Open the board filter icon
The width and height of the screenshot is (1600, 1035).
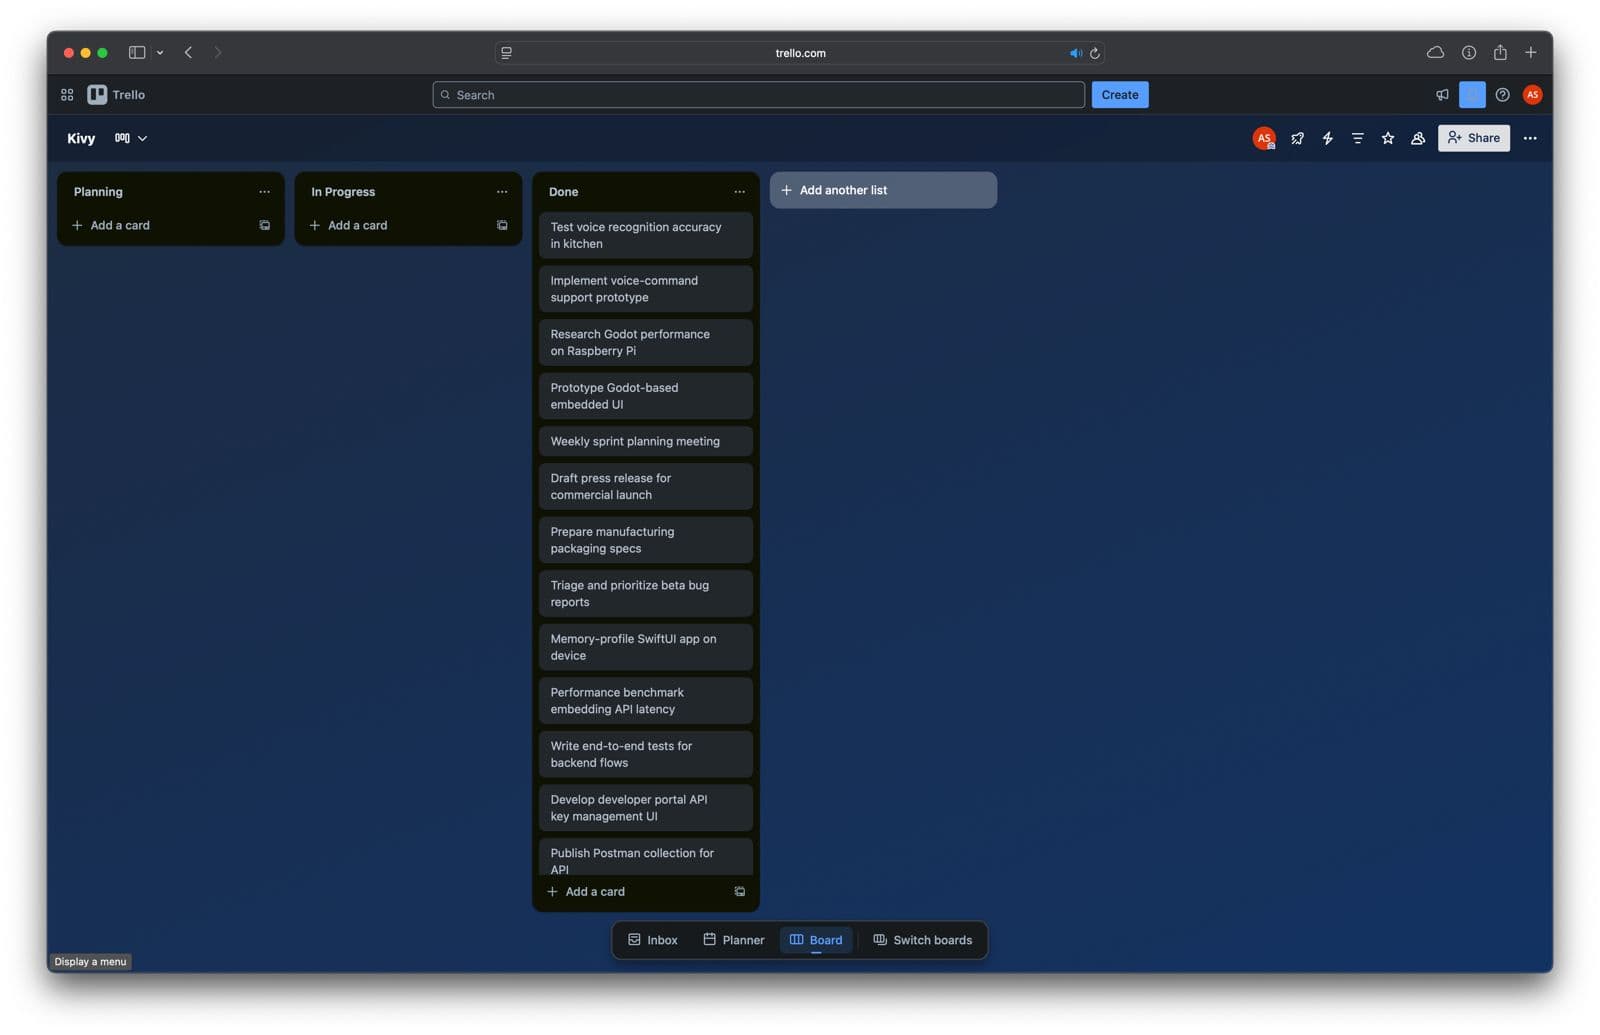click(1357, 138)
